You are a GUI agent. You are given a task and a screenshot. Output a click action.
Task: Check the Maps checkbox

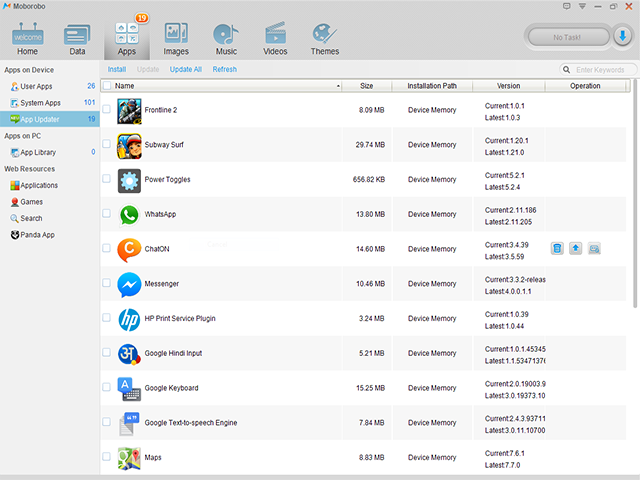point(107,456)
